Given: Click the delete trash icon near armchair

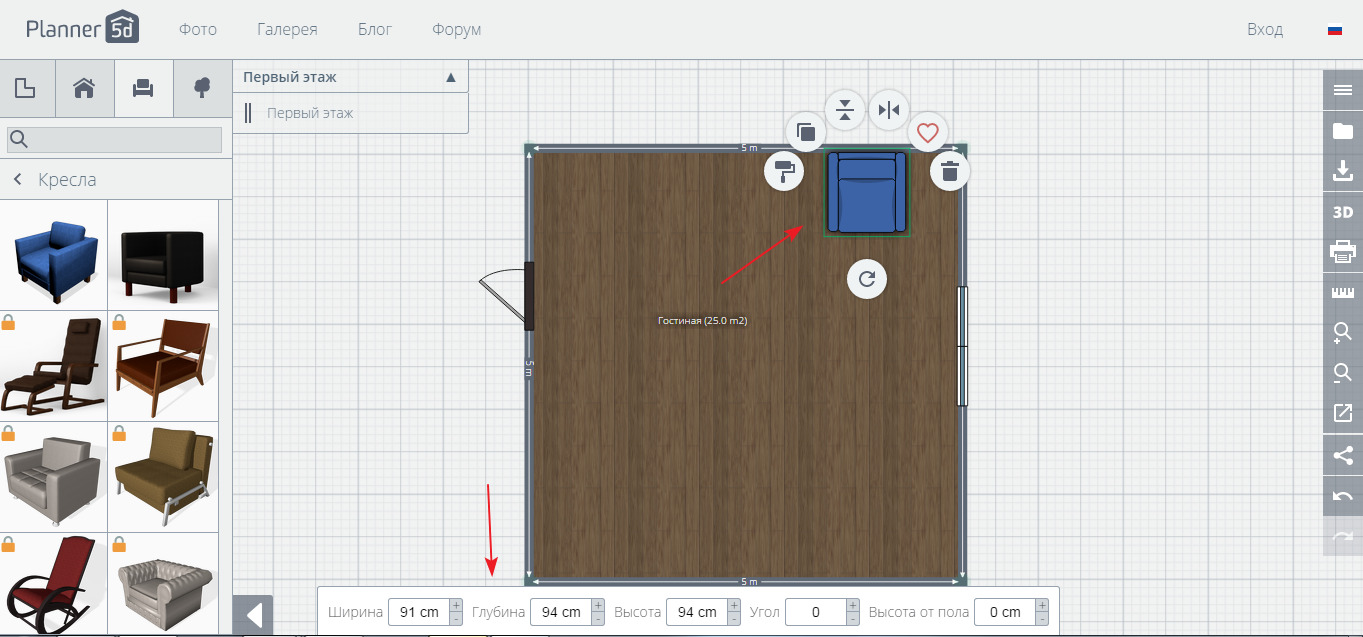Looking at the screenshot, I should pyautogui.click(x=950, y=172).
